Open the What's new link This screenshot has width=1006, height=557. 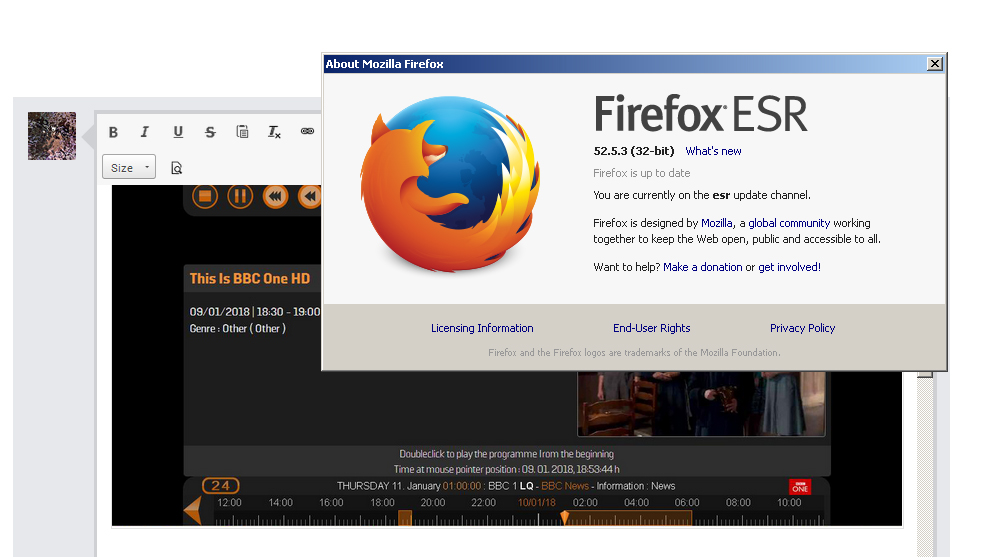pyautogui.click(x=713, y=151)
